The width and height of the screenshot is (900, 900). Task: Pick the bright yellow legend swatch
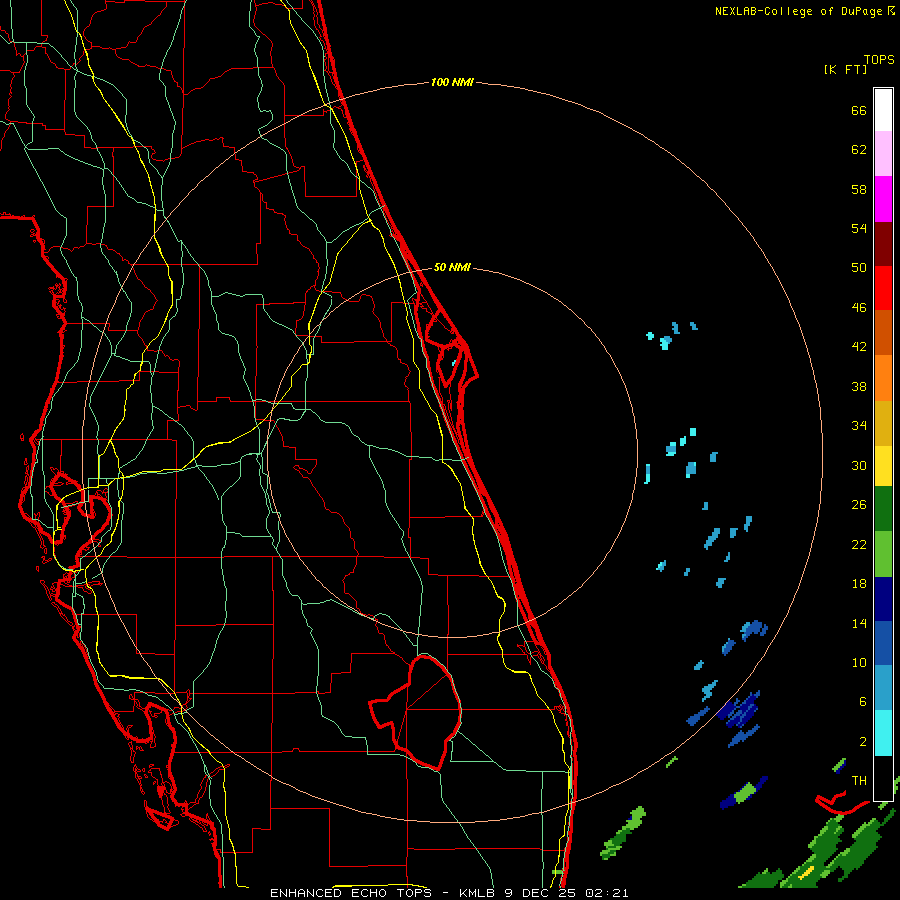(x=883, y=465)
